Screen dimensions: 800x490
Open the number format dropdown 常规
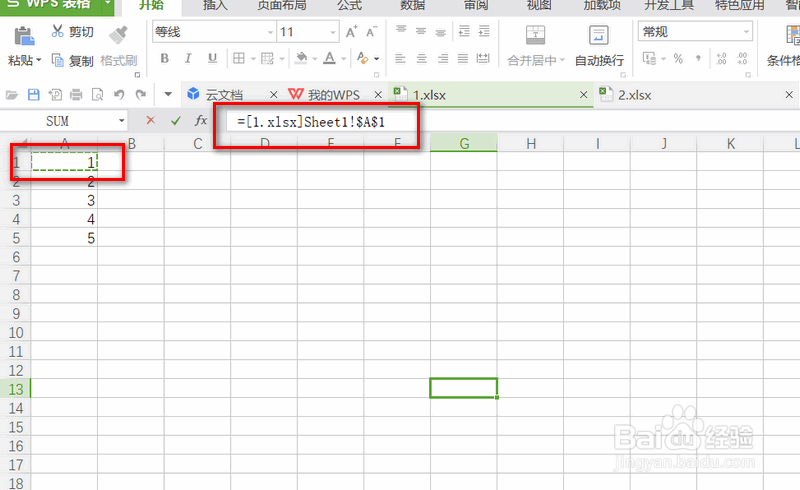pyautogui.click(x=746, y=32)
